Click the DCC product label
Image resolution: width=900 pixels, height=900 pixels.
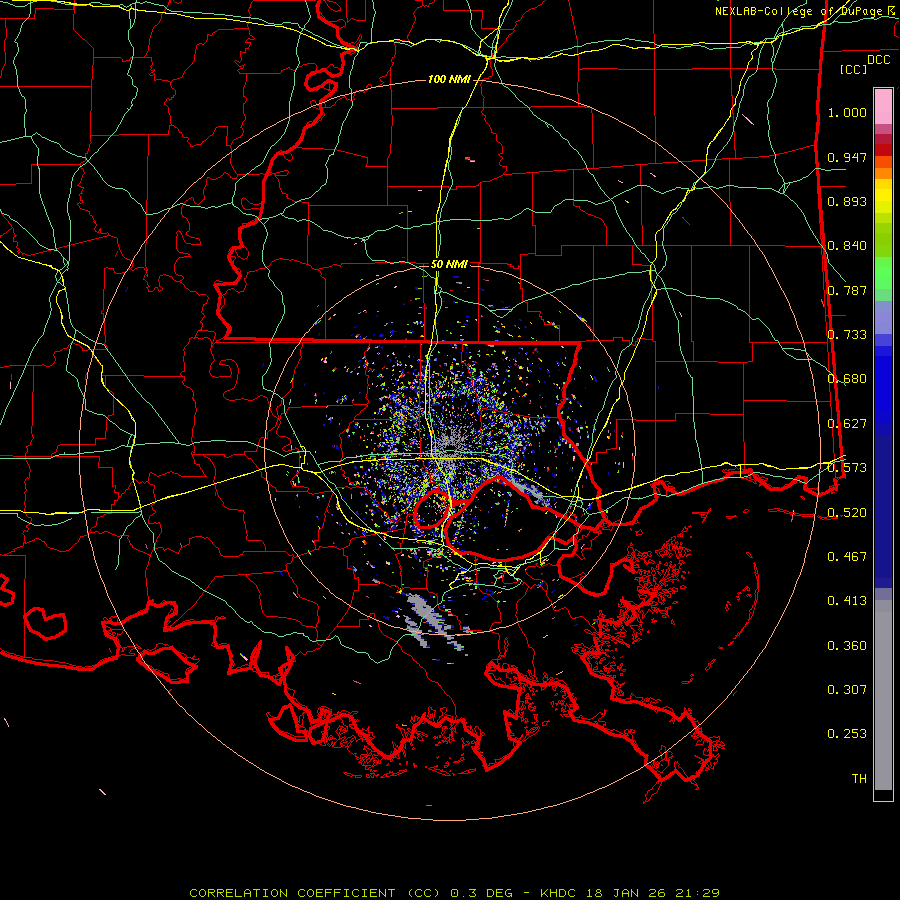(878, 60)
